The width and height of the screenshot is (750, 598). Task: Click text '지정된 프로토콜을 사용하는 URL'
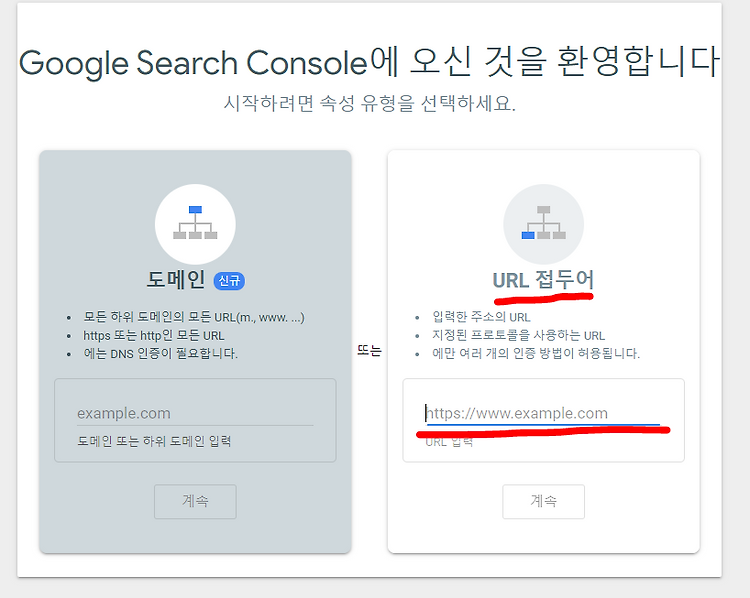click(x=518, y=335)
